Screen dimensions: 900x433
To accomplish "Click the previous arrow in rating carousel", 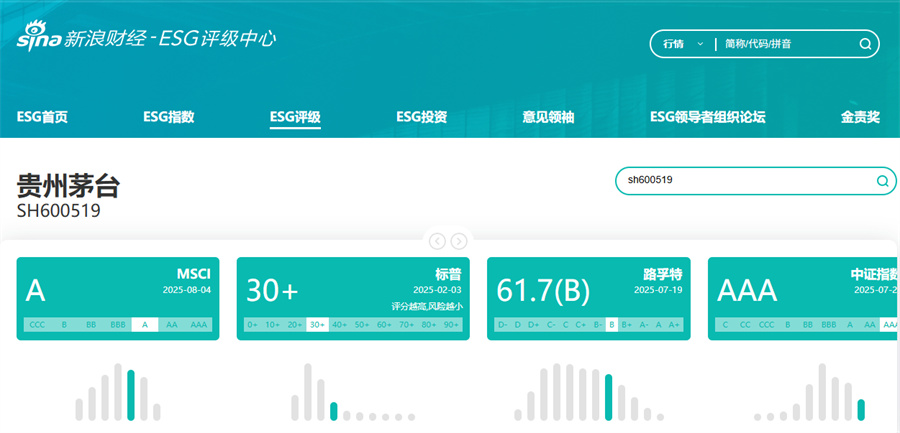I will coord(437,241).
